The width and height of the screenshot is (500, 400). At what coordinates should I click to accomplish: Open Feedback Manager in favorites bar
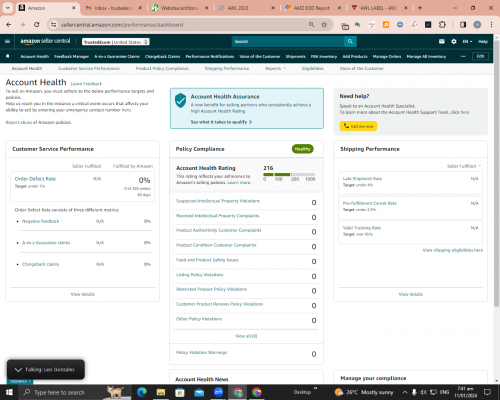[x=71, y=57]
